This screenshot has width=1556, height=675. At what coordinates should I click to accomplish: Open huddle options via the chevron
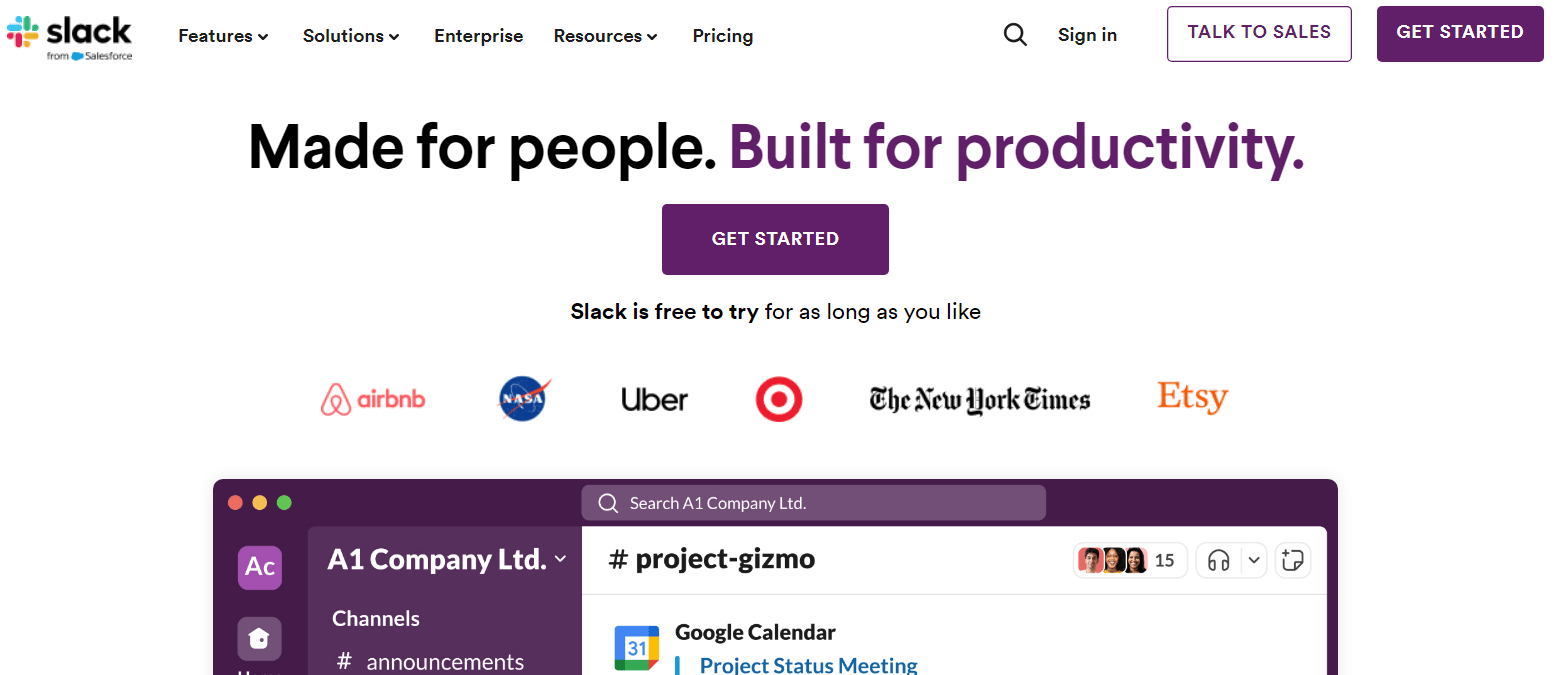(1252, 560)
